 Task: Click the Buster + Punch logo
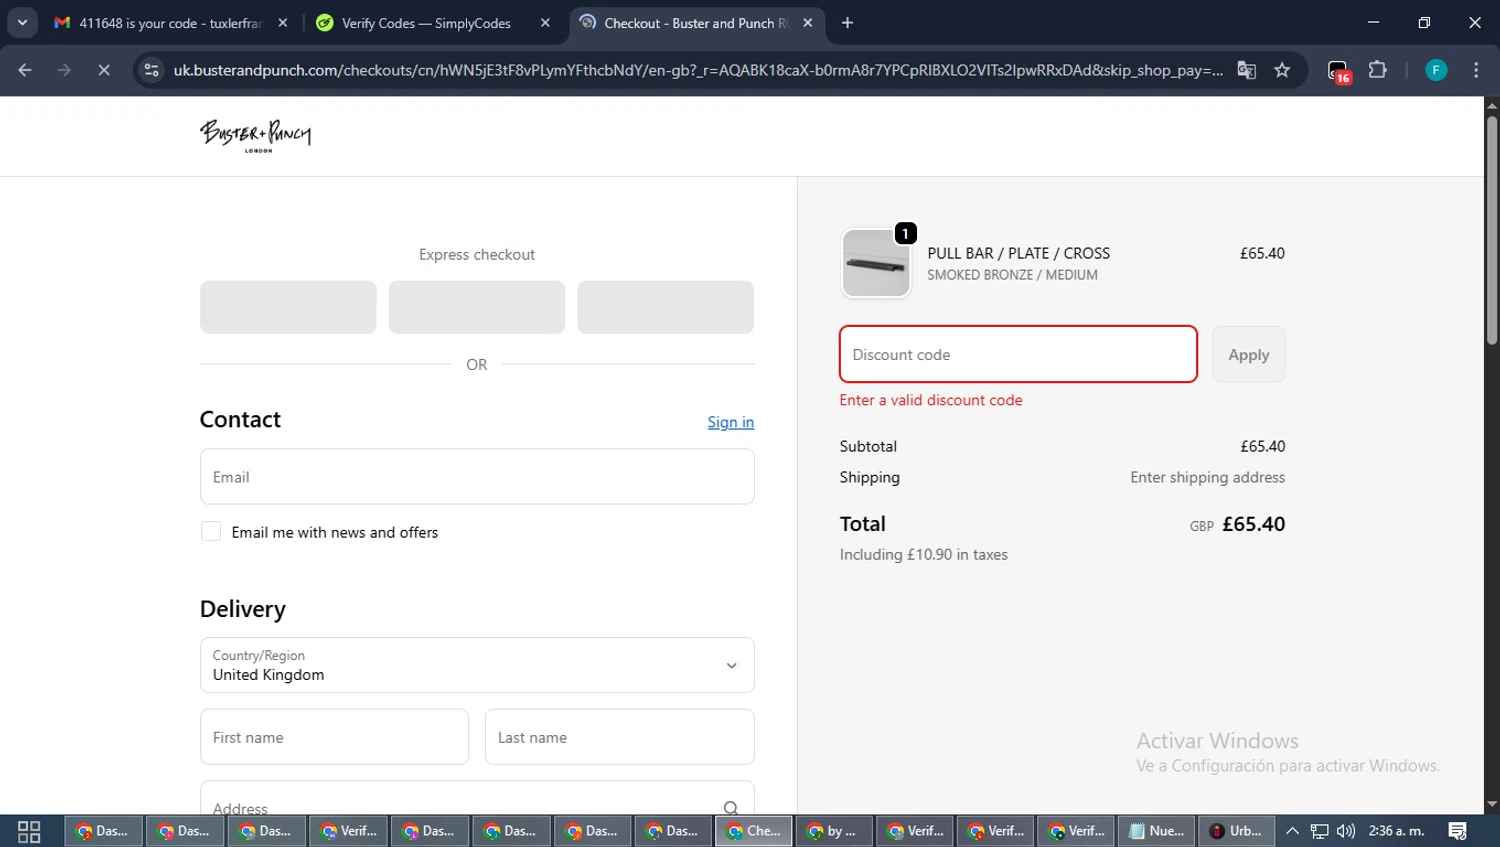(x=255, y=135)
